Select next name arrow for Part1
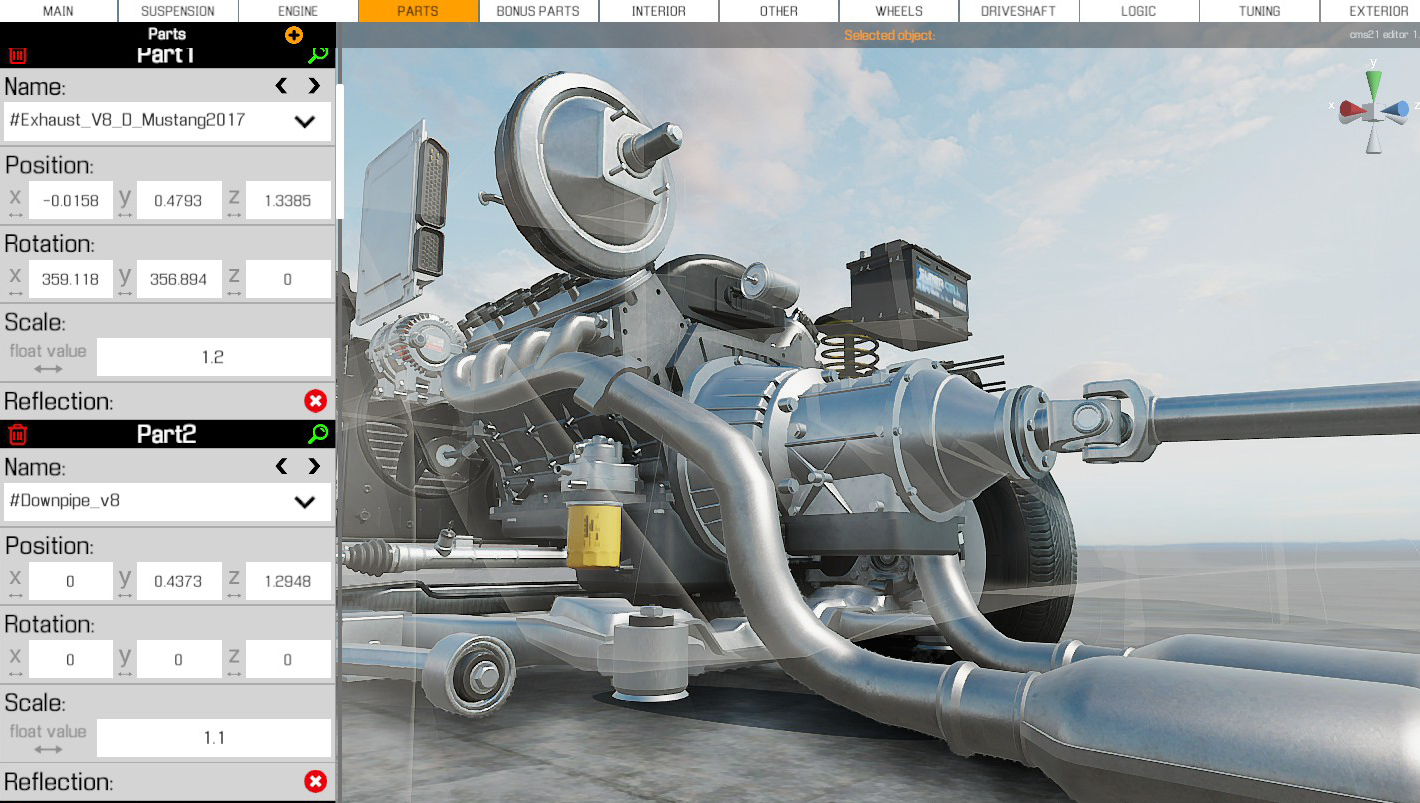The height and width of the screenshot is (803, 1420). [x=314, y=86]
